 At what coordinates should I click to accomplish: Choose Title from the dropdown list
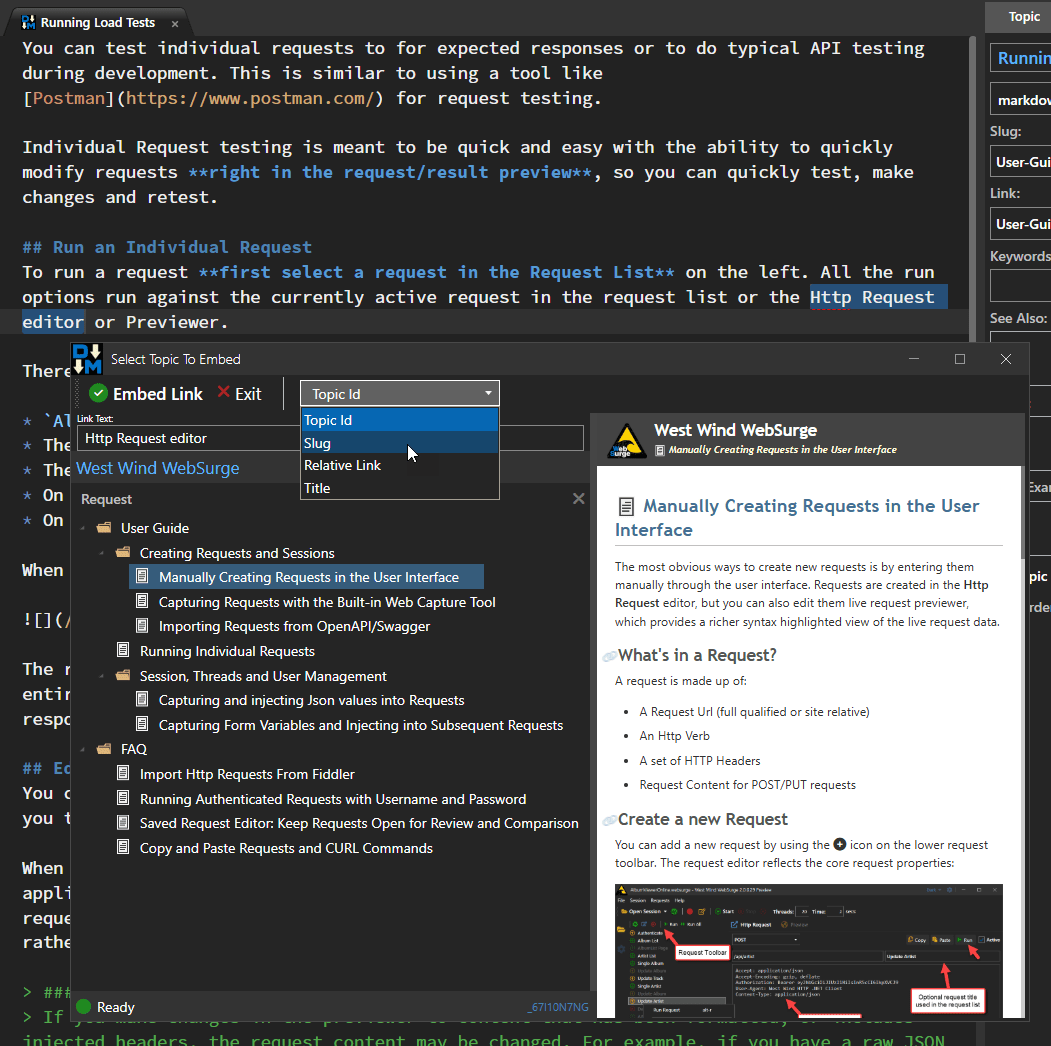pos(399,488)
